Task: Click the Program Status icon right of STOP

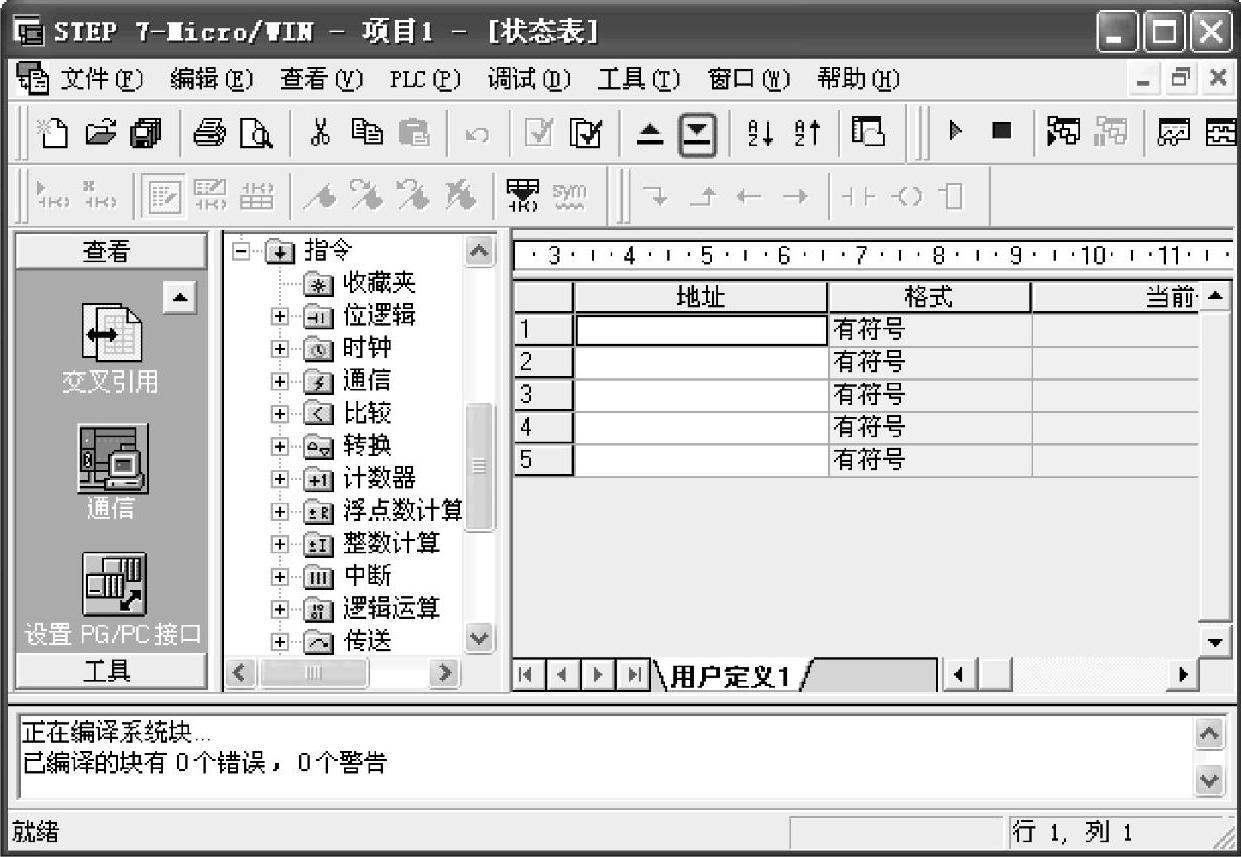Action: point(1063,131)
